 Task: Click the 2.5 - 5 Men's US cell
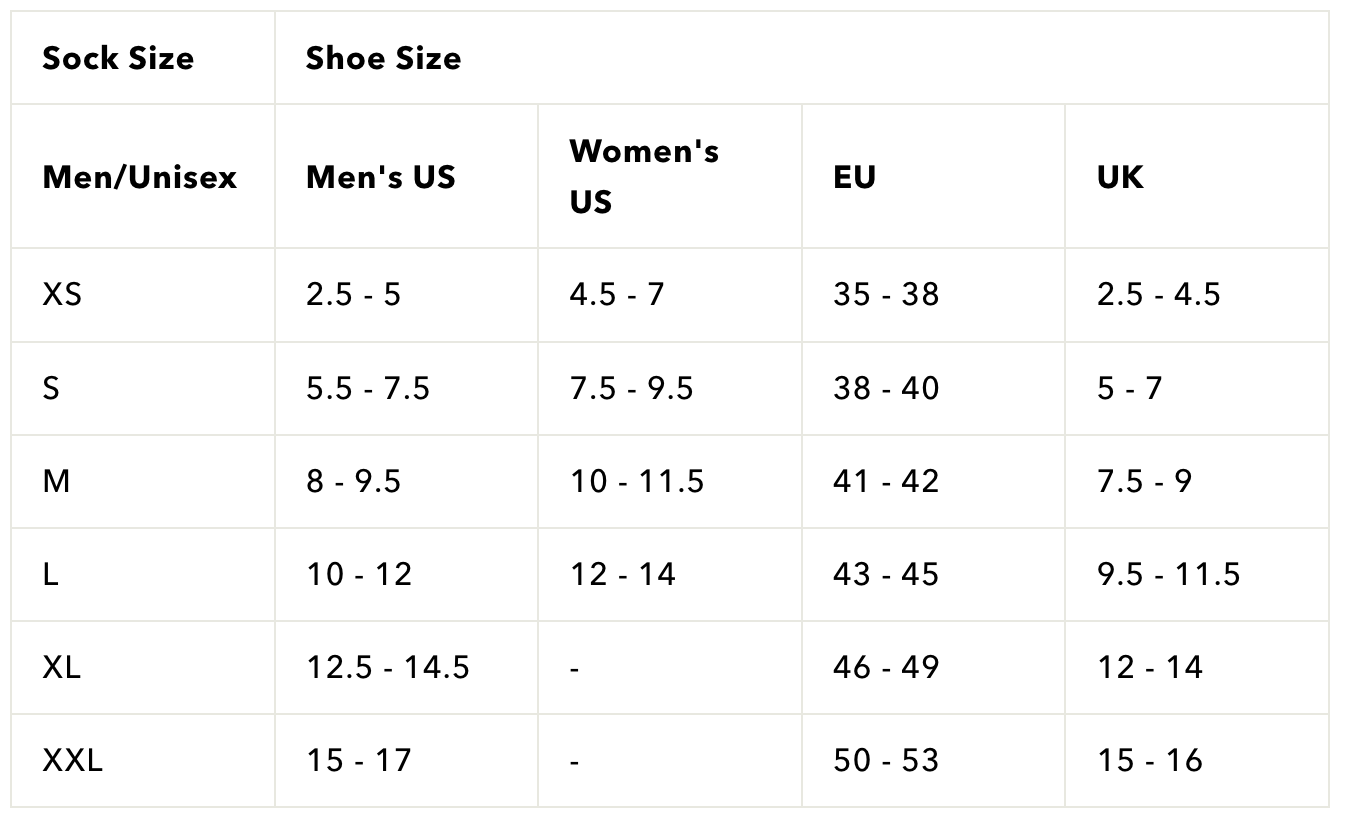(407, 295)
